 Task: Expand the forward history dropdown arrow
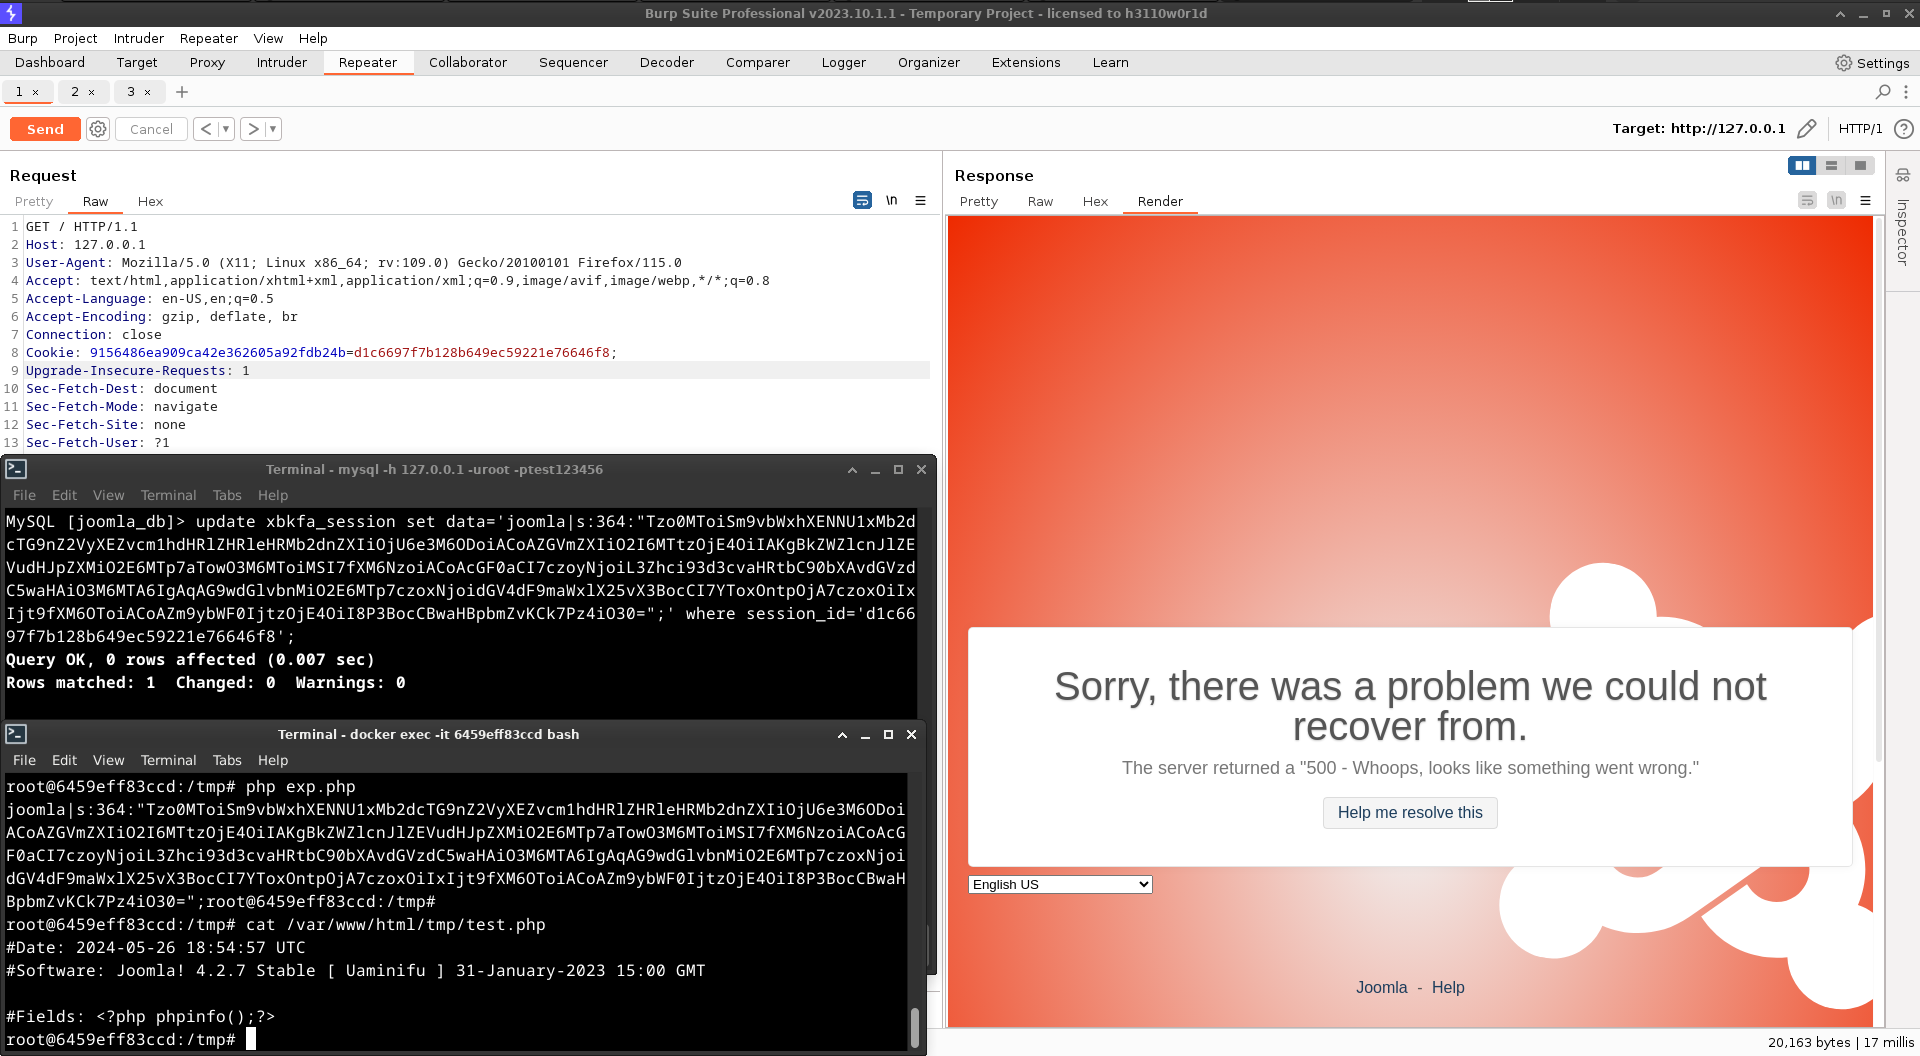tap(273, 129)
